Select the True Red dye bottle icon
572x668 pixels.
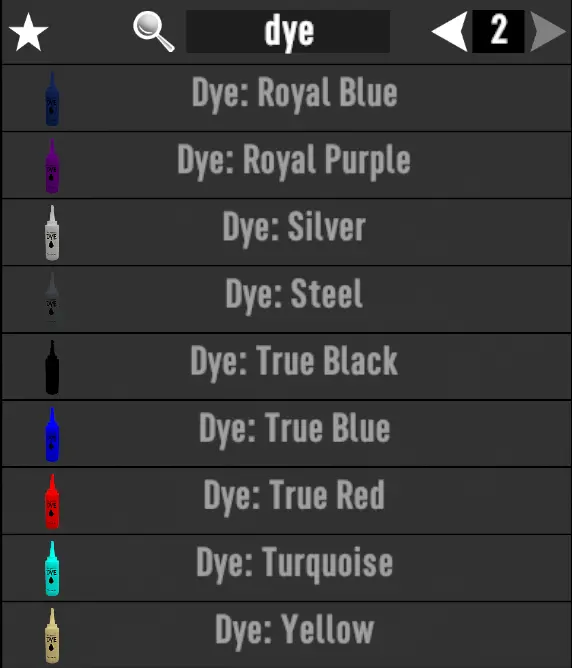click(x=52, y=501)
